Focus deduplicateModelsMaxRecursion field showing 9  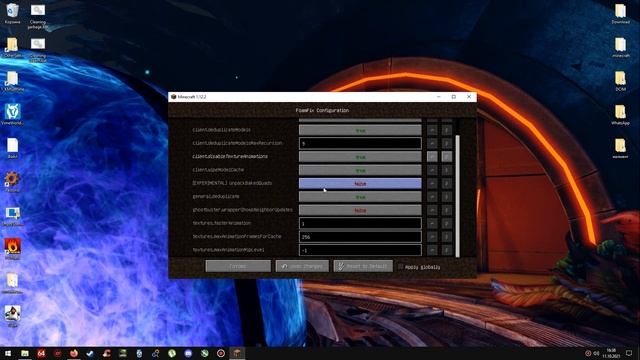tap(360, 143)
